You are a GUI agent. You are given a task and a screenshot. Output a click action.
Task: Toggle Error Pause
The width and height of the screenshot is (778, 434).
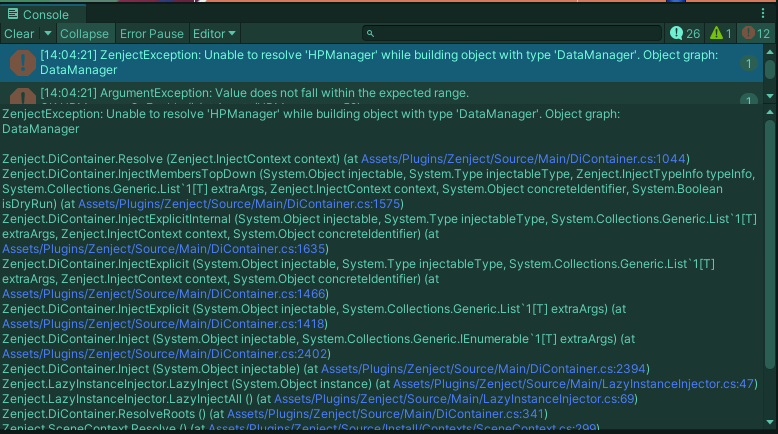(x=152, y=34)
